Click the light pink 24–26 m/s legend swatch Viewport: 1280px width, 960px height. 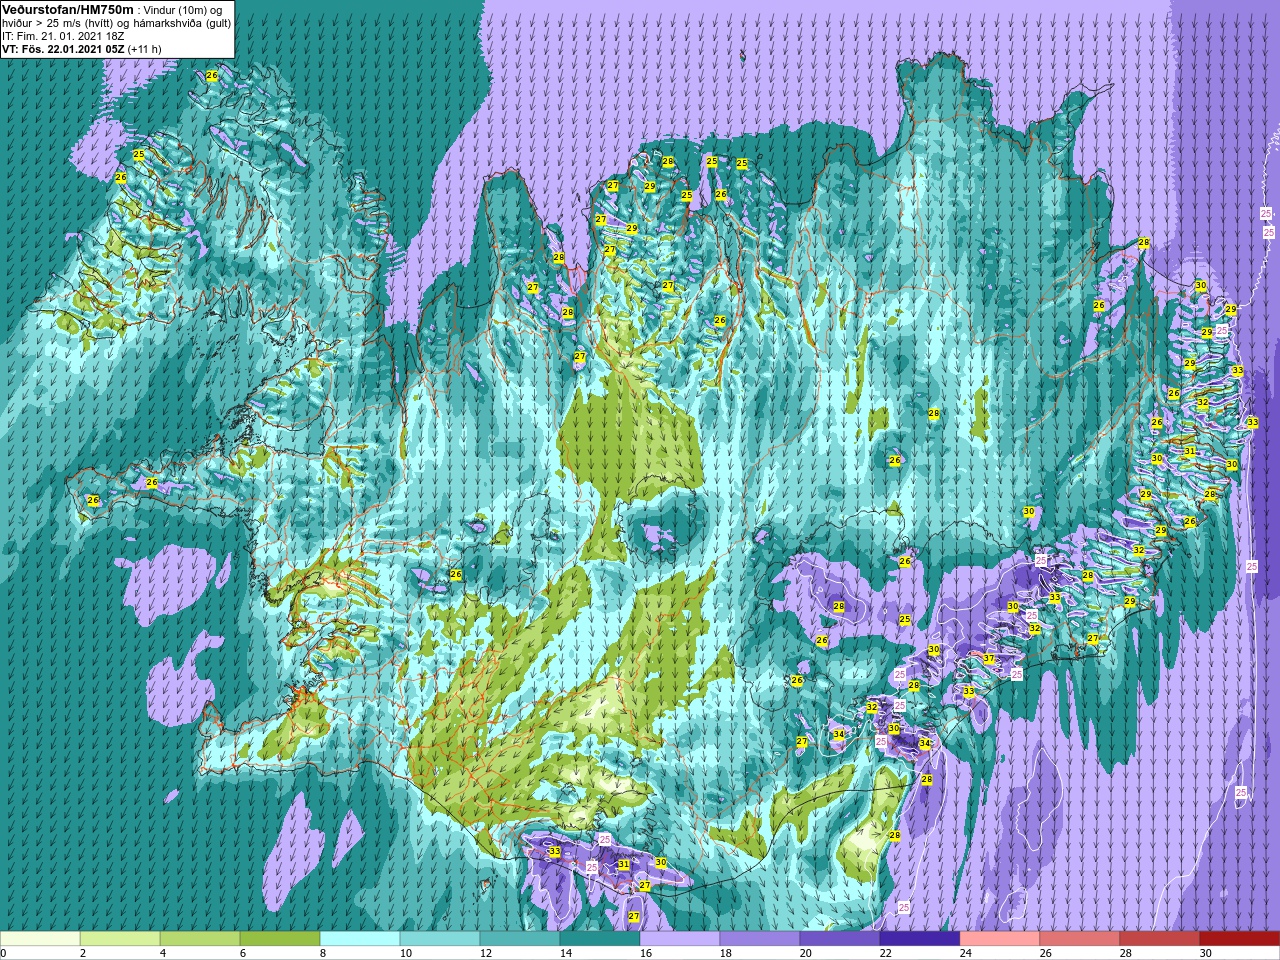coord(1000,939)
